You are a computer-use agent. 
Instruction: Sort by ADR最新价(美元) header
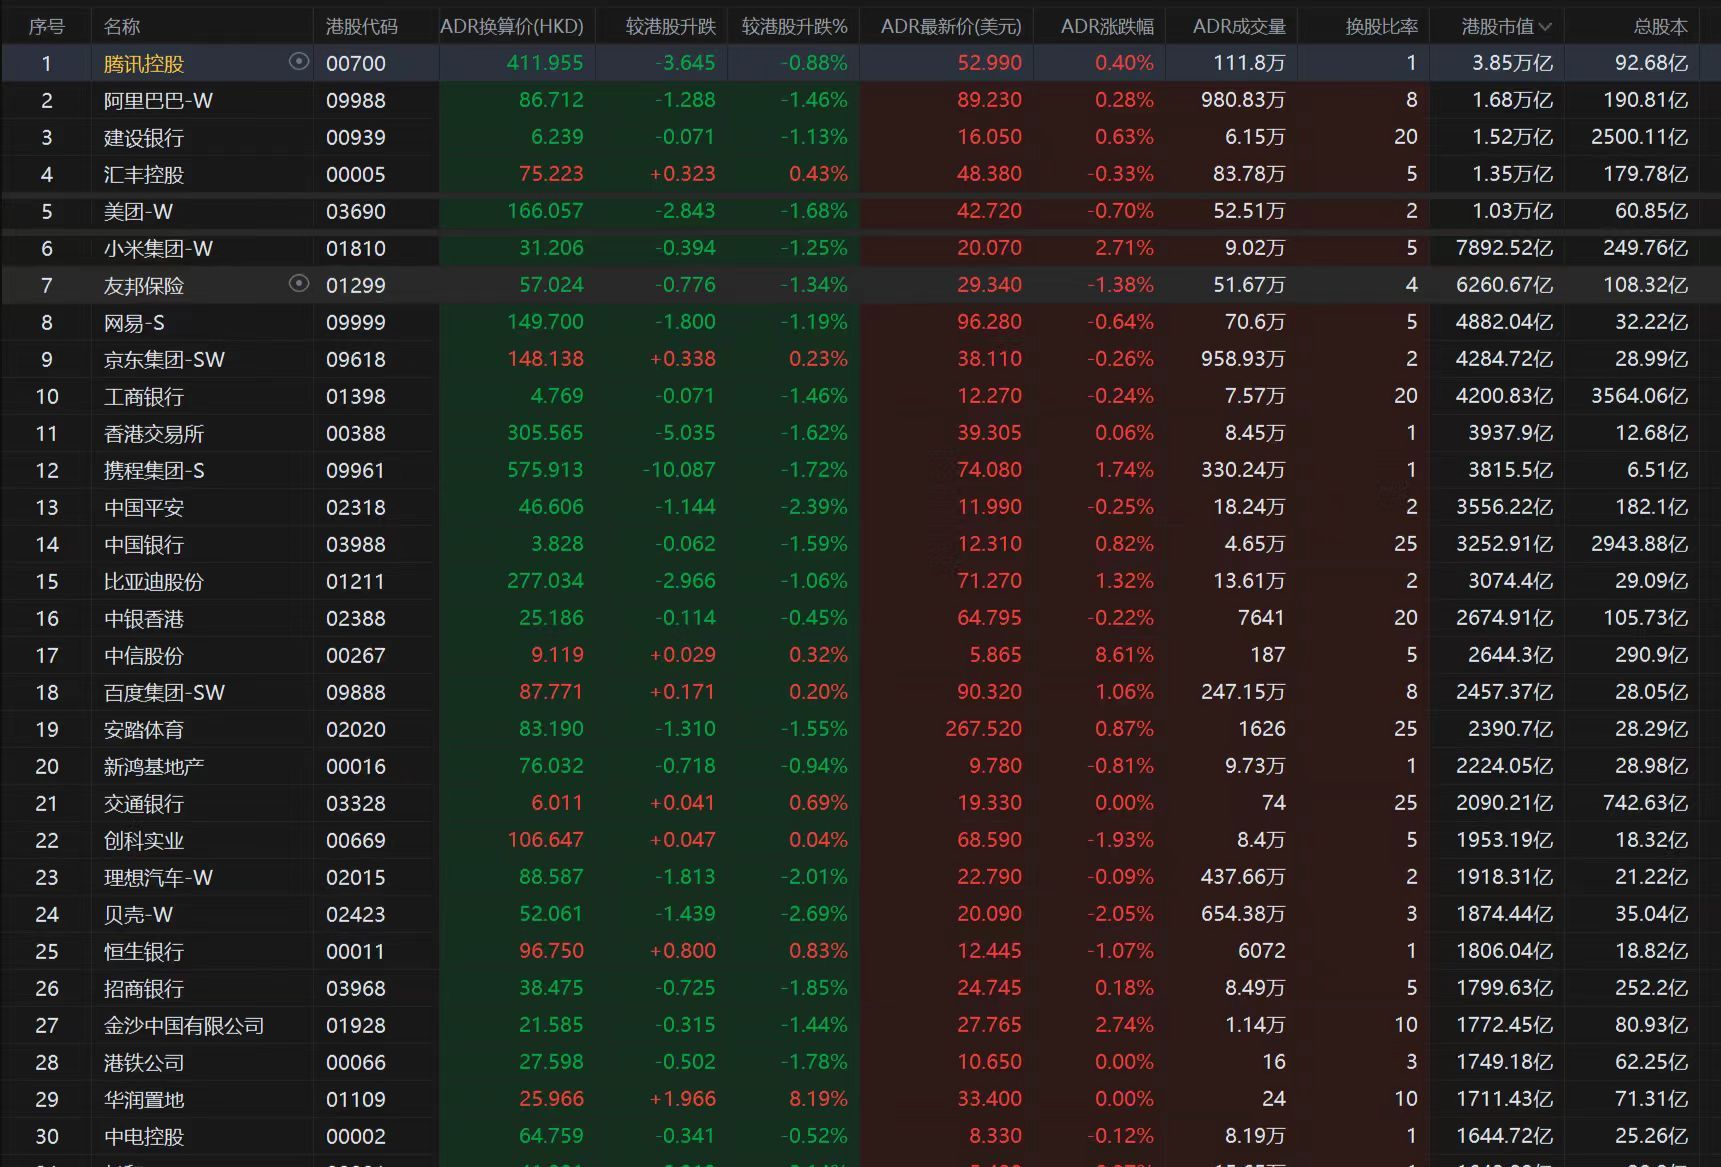[951, 27]
